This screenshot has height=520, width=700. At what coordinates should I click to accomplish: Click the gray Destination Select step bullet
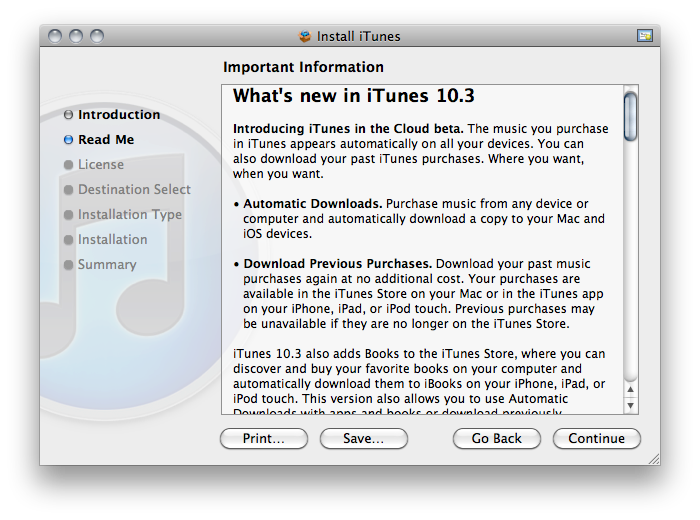tap(68, 190)
